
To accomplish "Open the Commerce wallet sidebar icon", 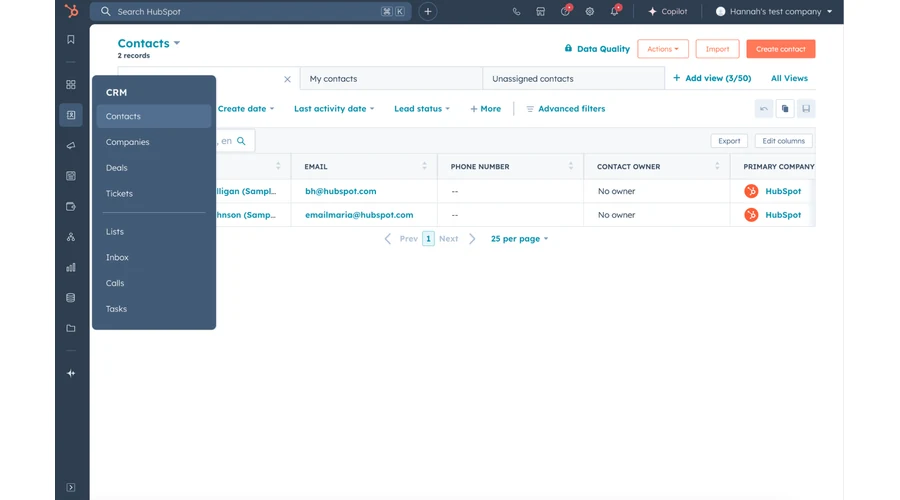I will (71, 206).
